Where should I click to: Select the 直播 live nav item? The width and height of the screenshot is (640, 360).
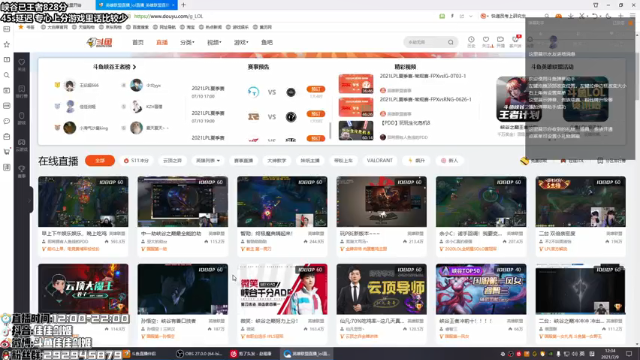tap(162, 42)
